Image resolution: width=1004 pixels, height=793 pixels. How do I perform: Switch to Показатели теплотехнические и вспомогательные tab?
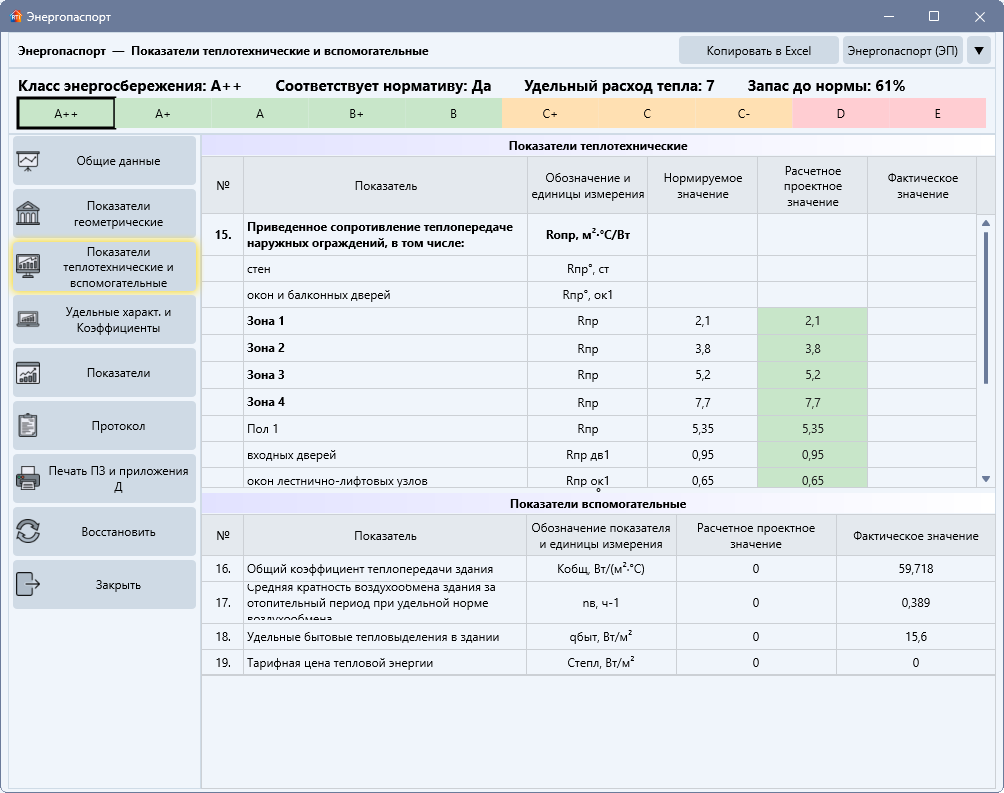click(105, 266)
